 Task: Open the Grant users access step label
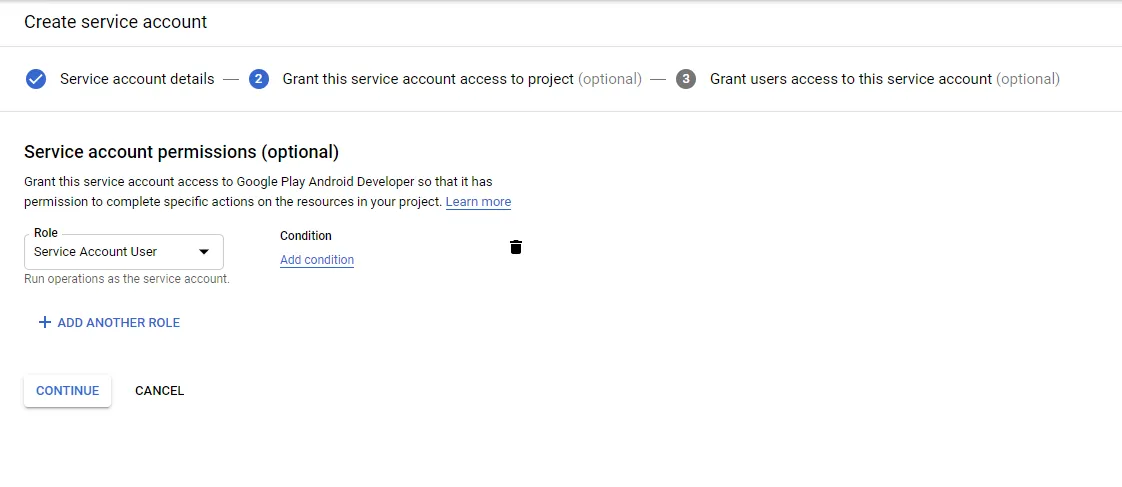(x=884, y=79)
